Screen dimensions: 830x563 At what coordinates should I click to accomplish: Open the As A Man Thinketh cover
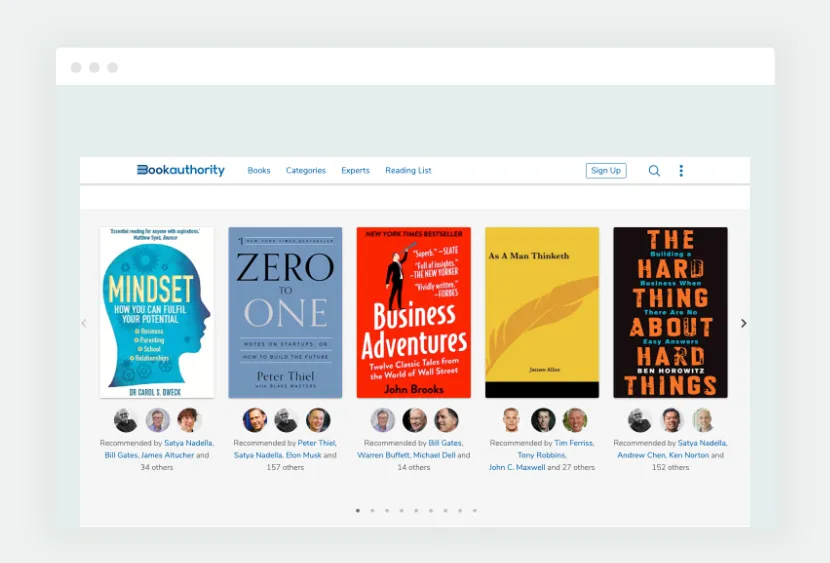coord(542,312)
